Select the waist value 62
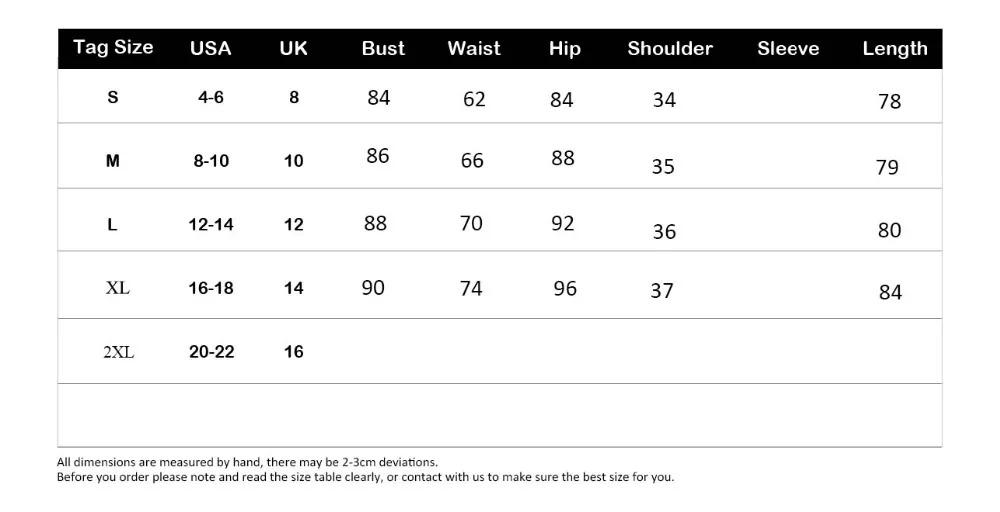Viewport: 1000px width, 512px height. pos(474,99)
